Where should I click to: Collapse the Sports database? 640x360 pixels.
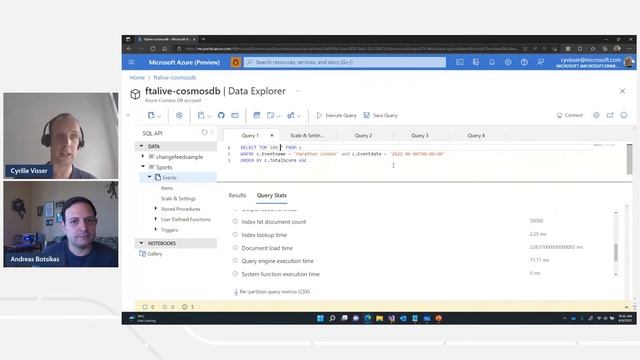pyautogui.click(x=143, y=167)
